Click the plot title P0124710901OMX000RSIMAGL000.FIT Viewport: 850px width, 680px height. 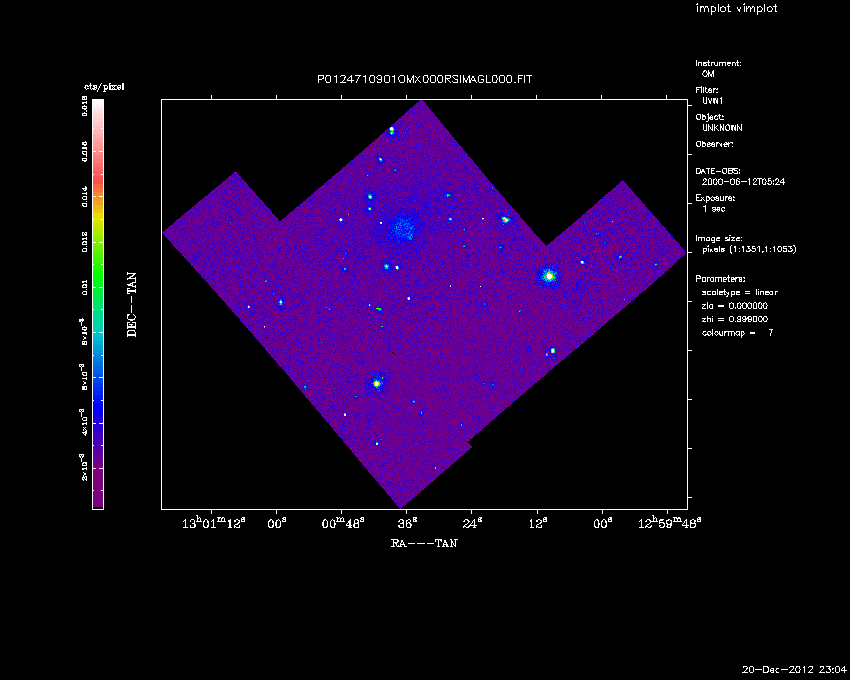tap(424, 79)
